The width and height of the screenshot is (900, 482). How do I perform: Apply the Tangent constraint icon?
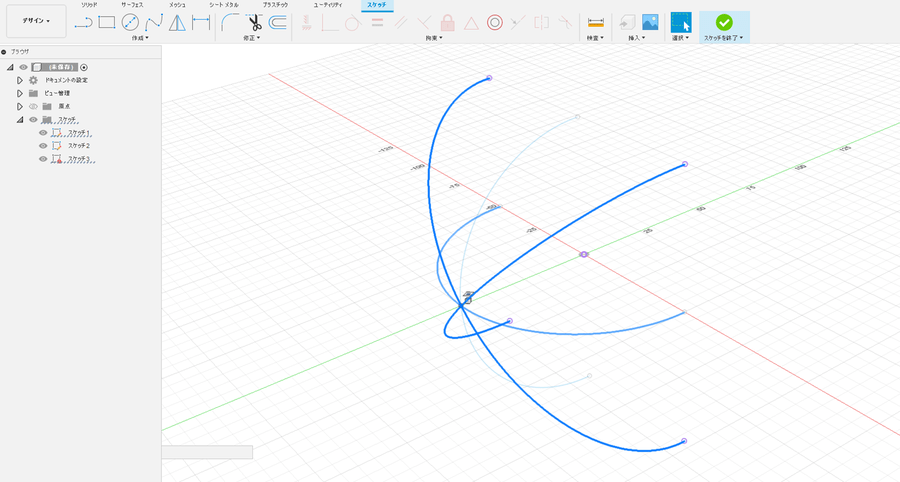(x=353, y=23)
